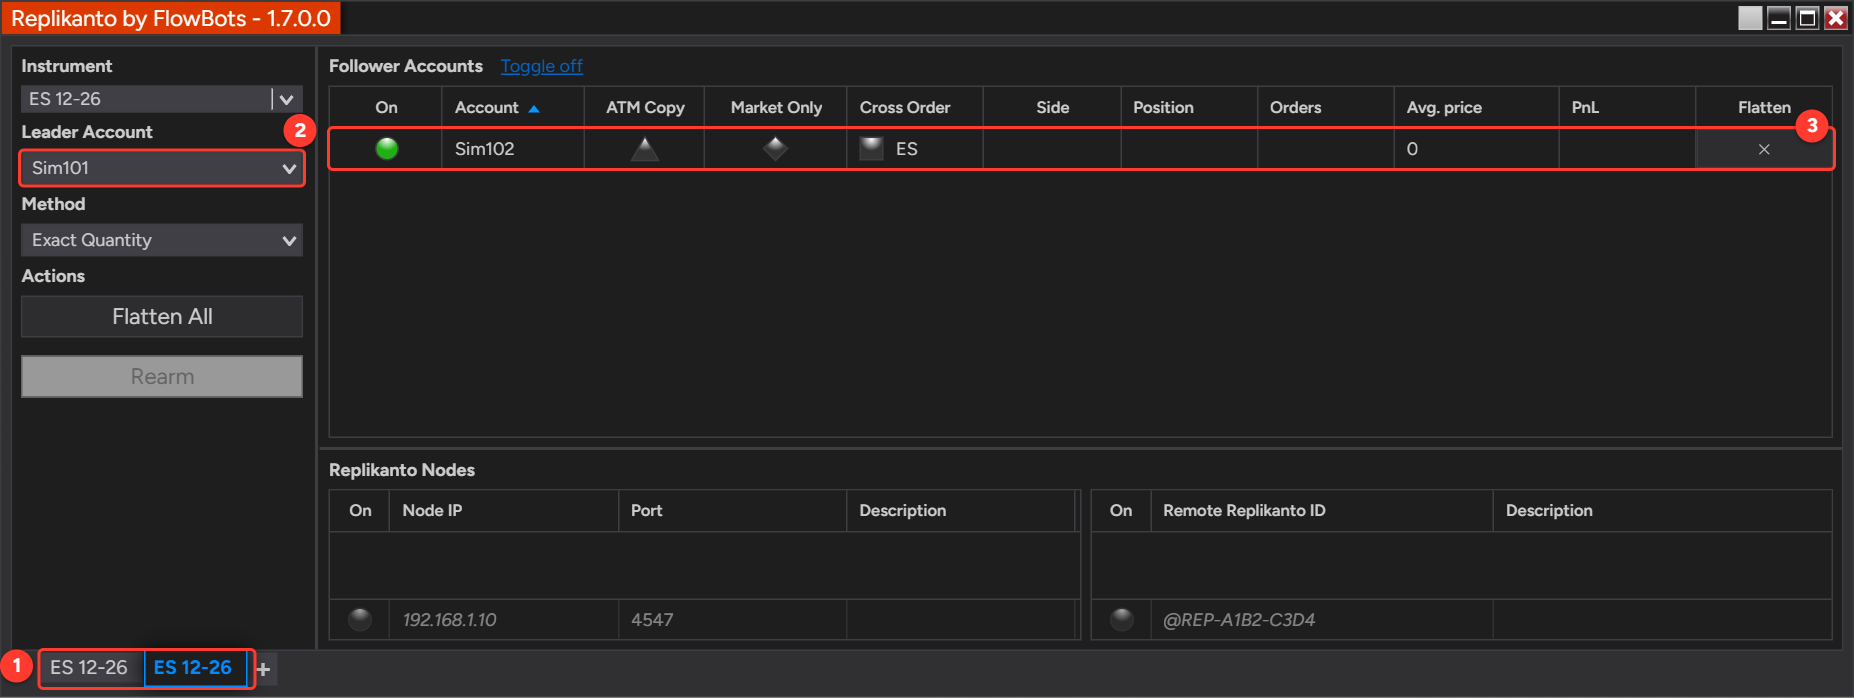Click the Flatten All button
This screenshot has width=1854, height=698.
point(161,316)
